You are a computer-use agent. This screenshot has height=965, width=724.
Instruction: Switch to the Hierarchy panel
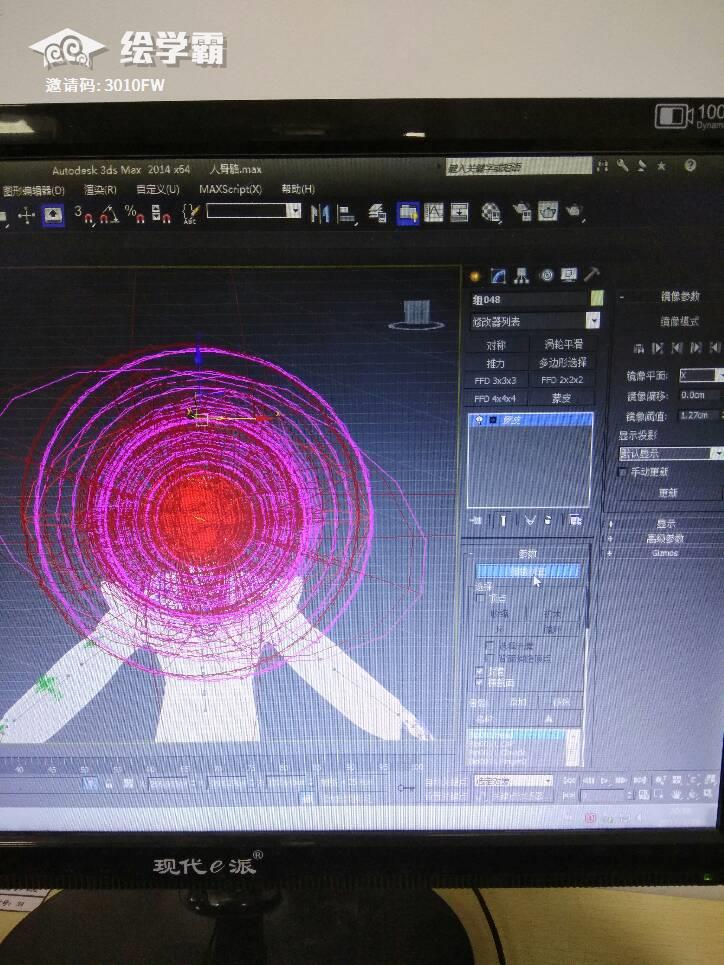522,276
